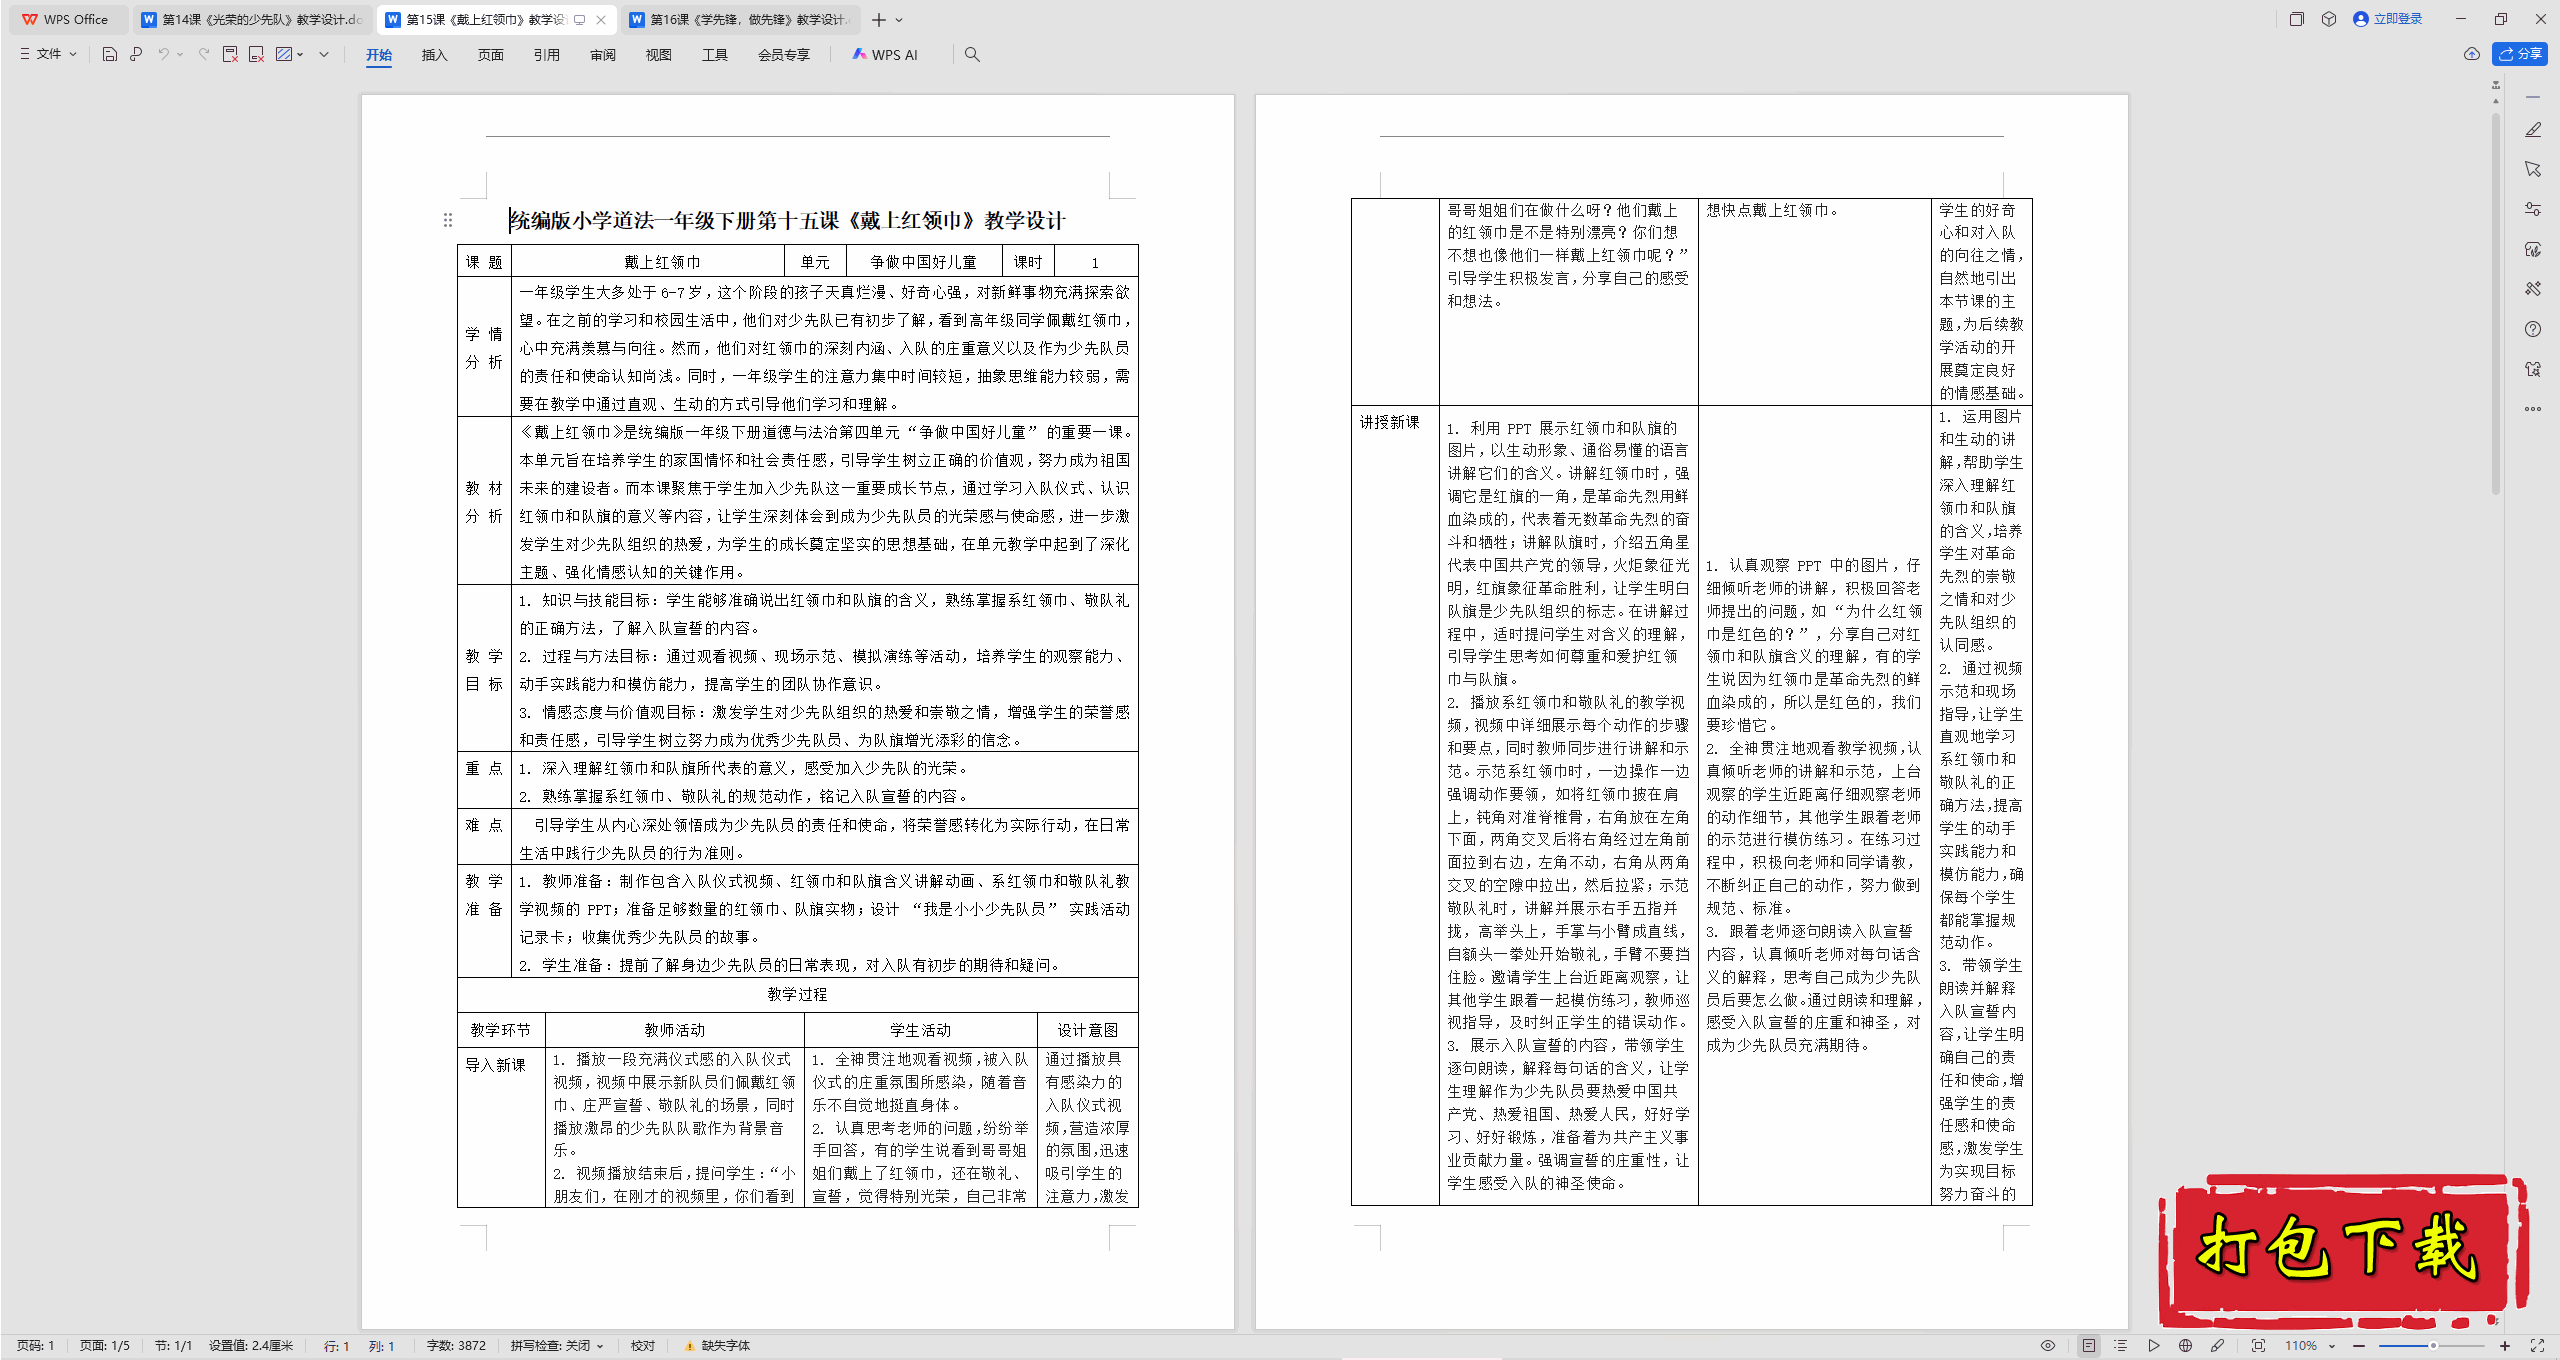
Task: Switch to 第16课 document tab
Action: (x=738, y=19)
